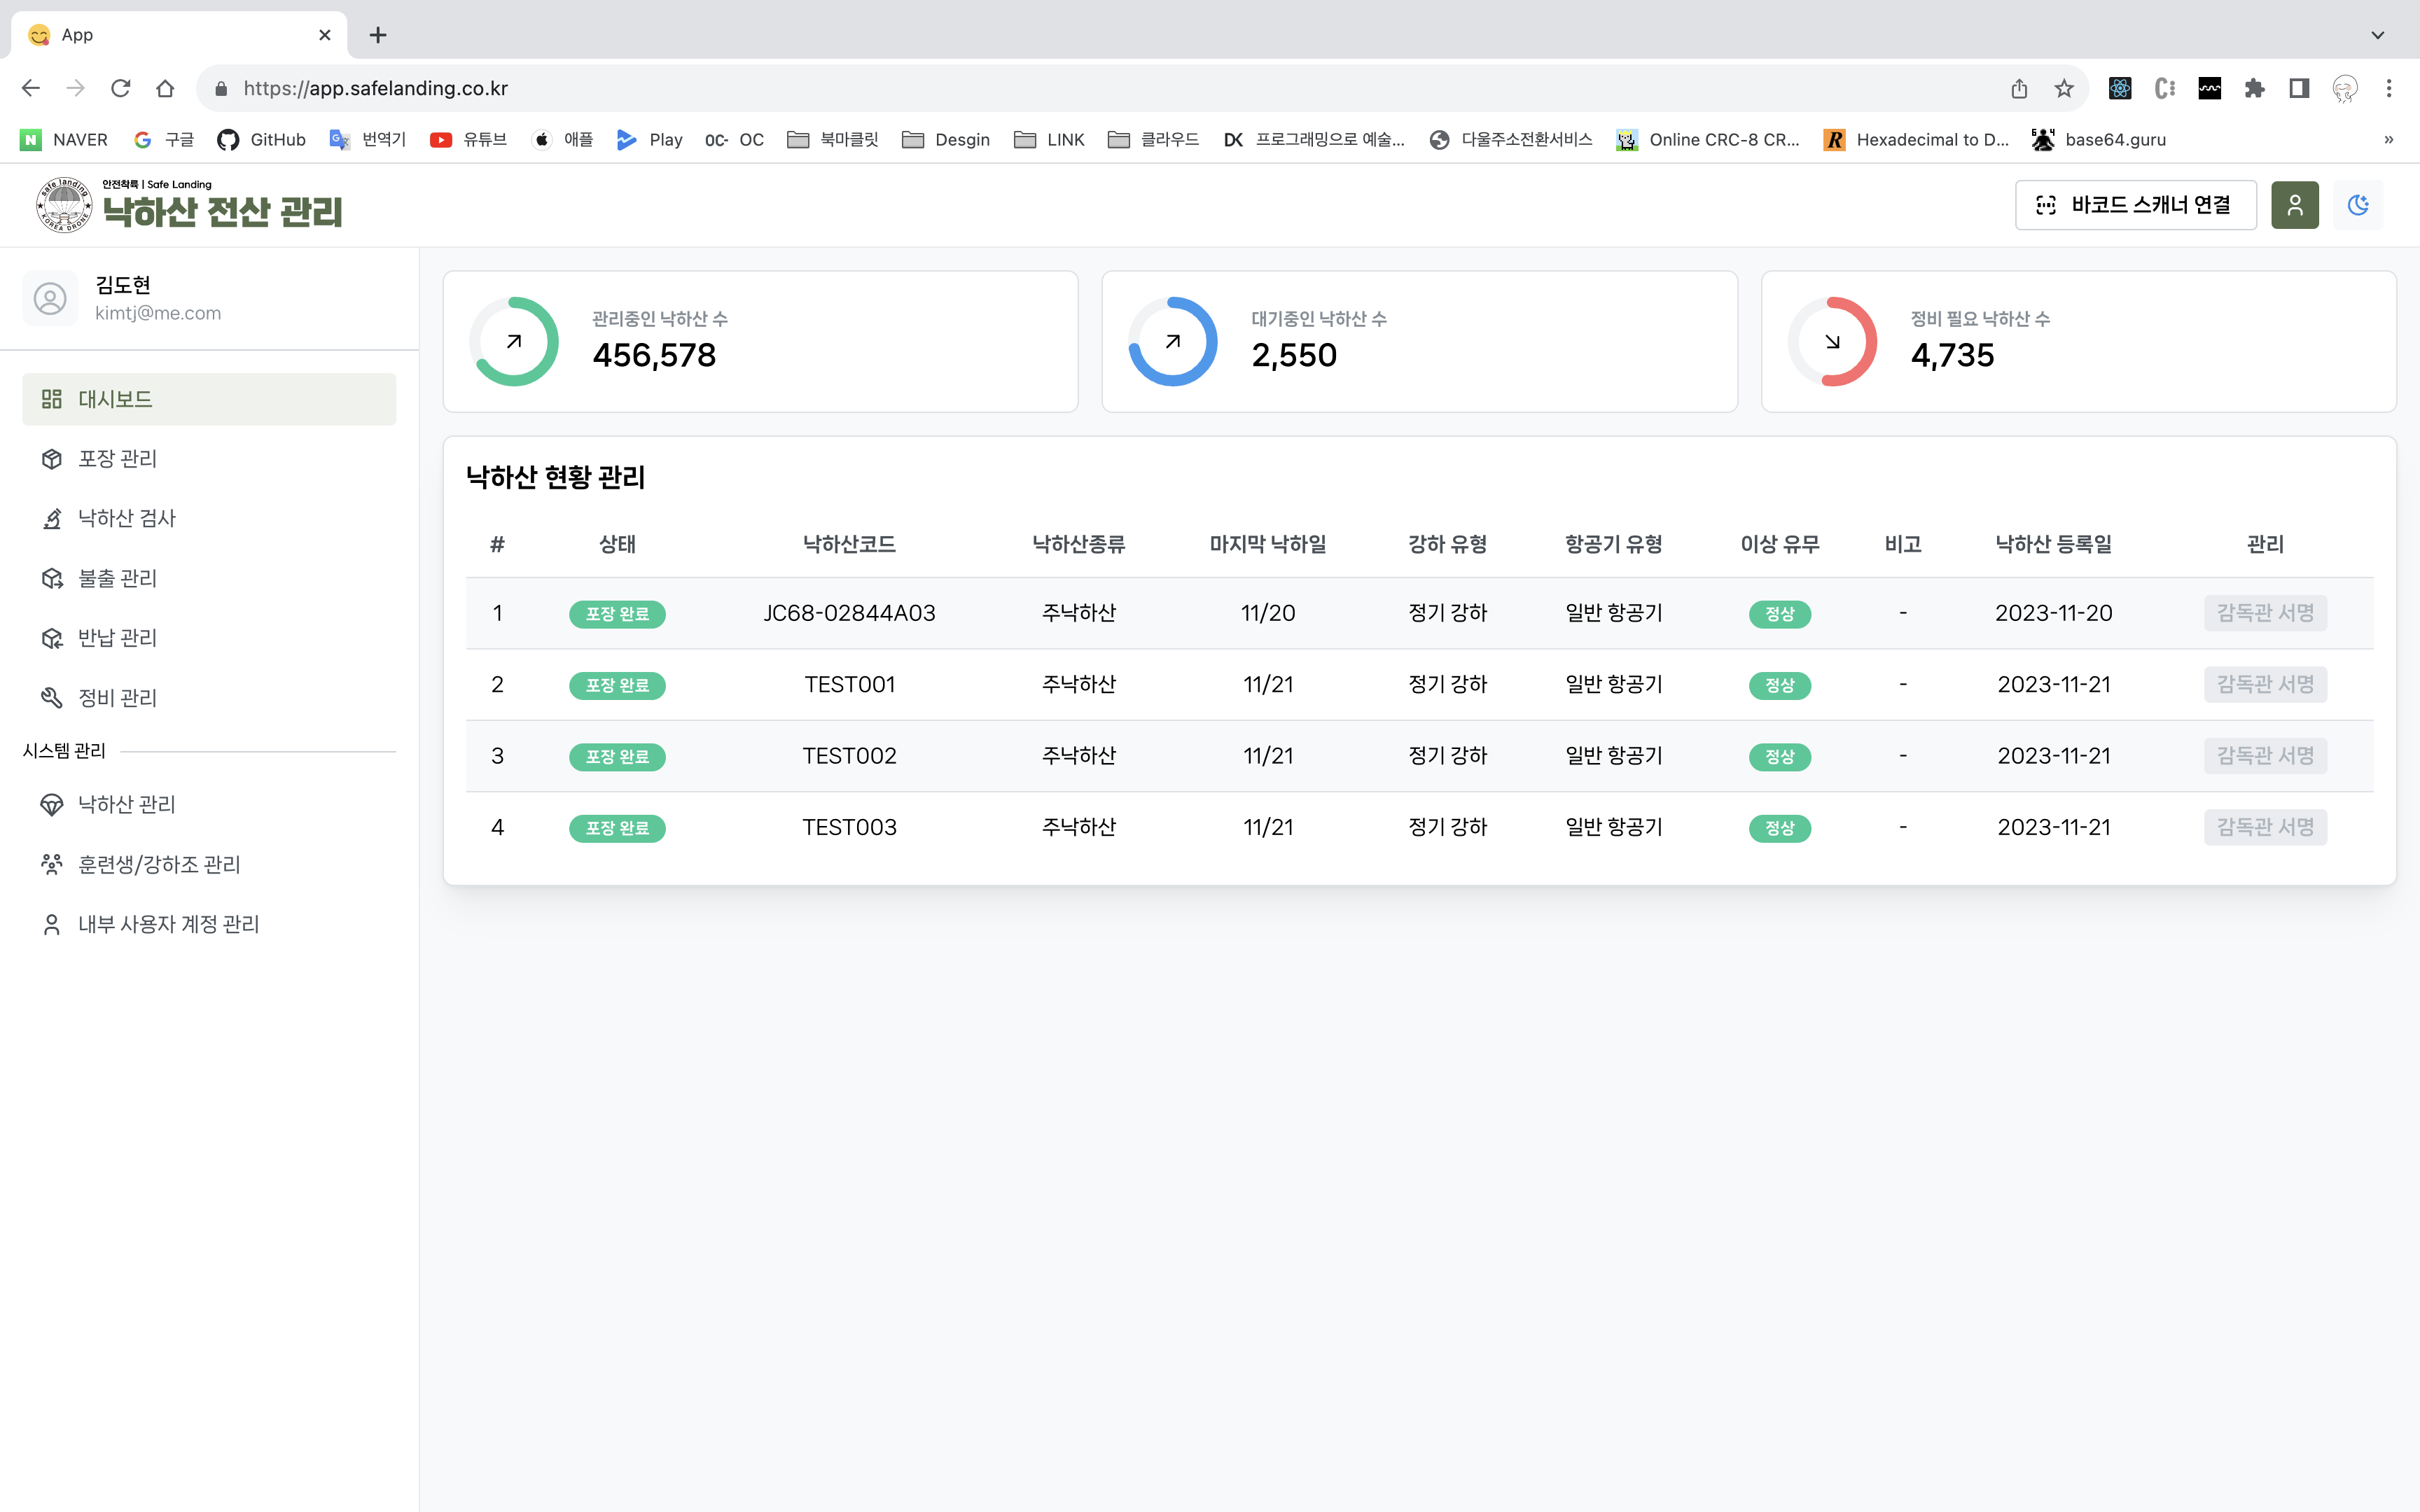Click the 낙하산 관리 parachute icon
Screen dimensions: 2420x1512
click(x=52, y=805)
